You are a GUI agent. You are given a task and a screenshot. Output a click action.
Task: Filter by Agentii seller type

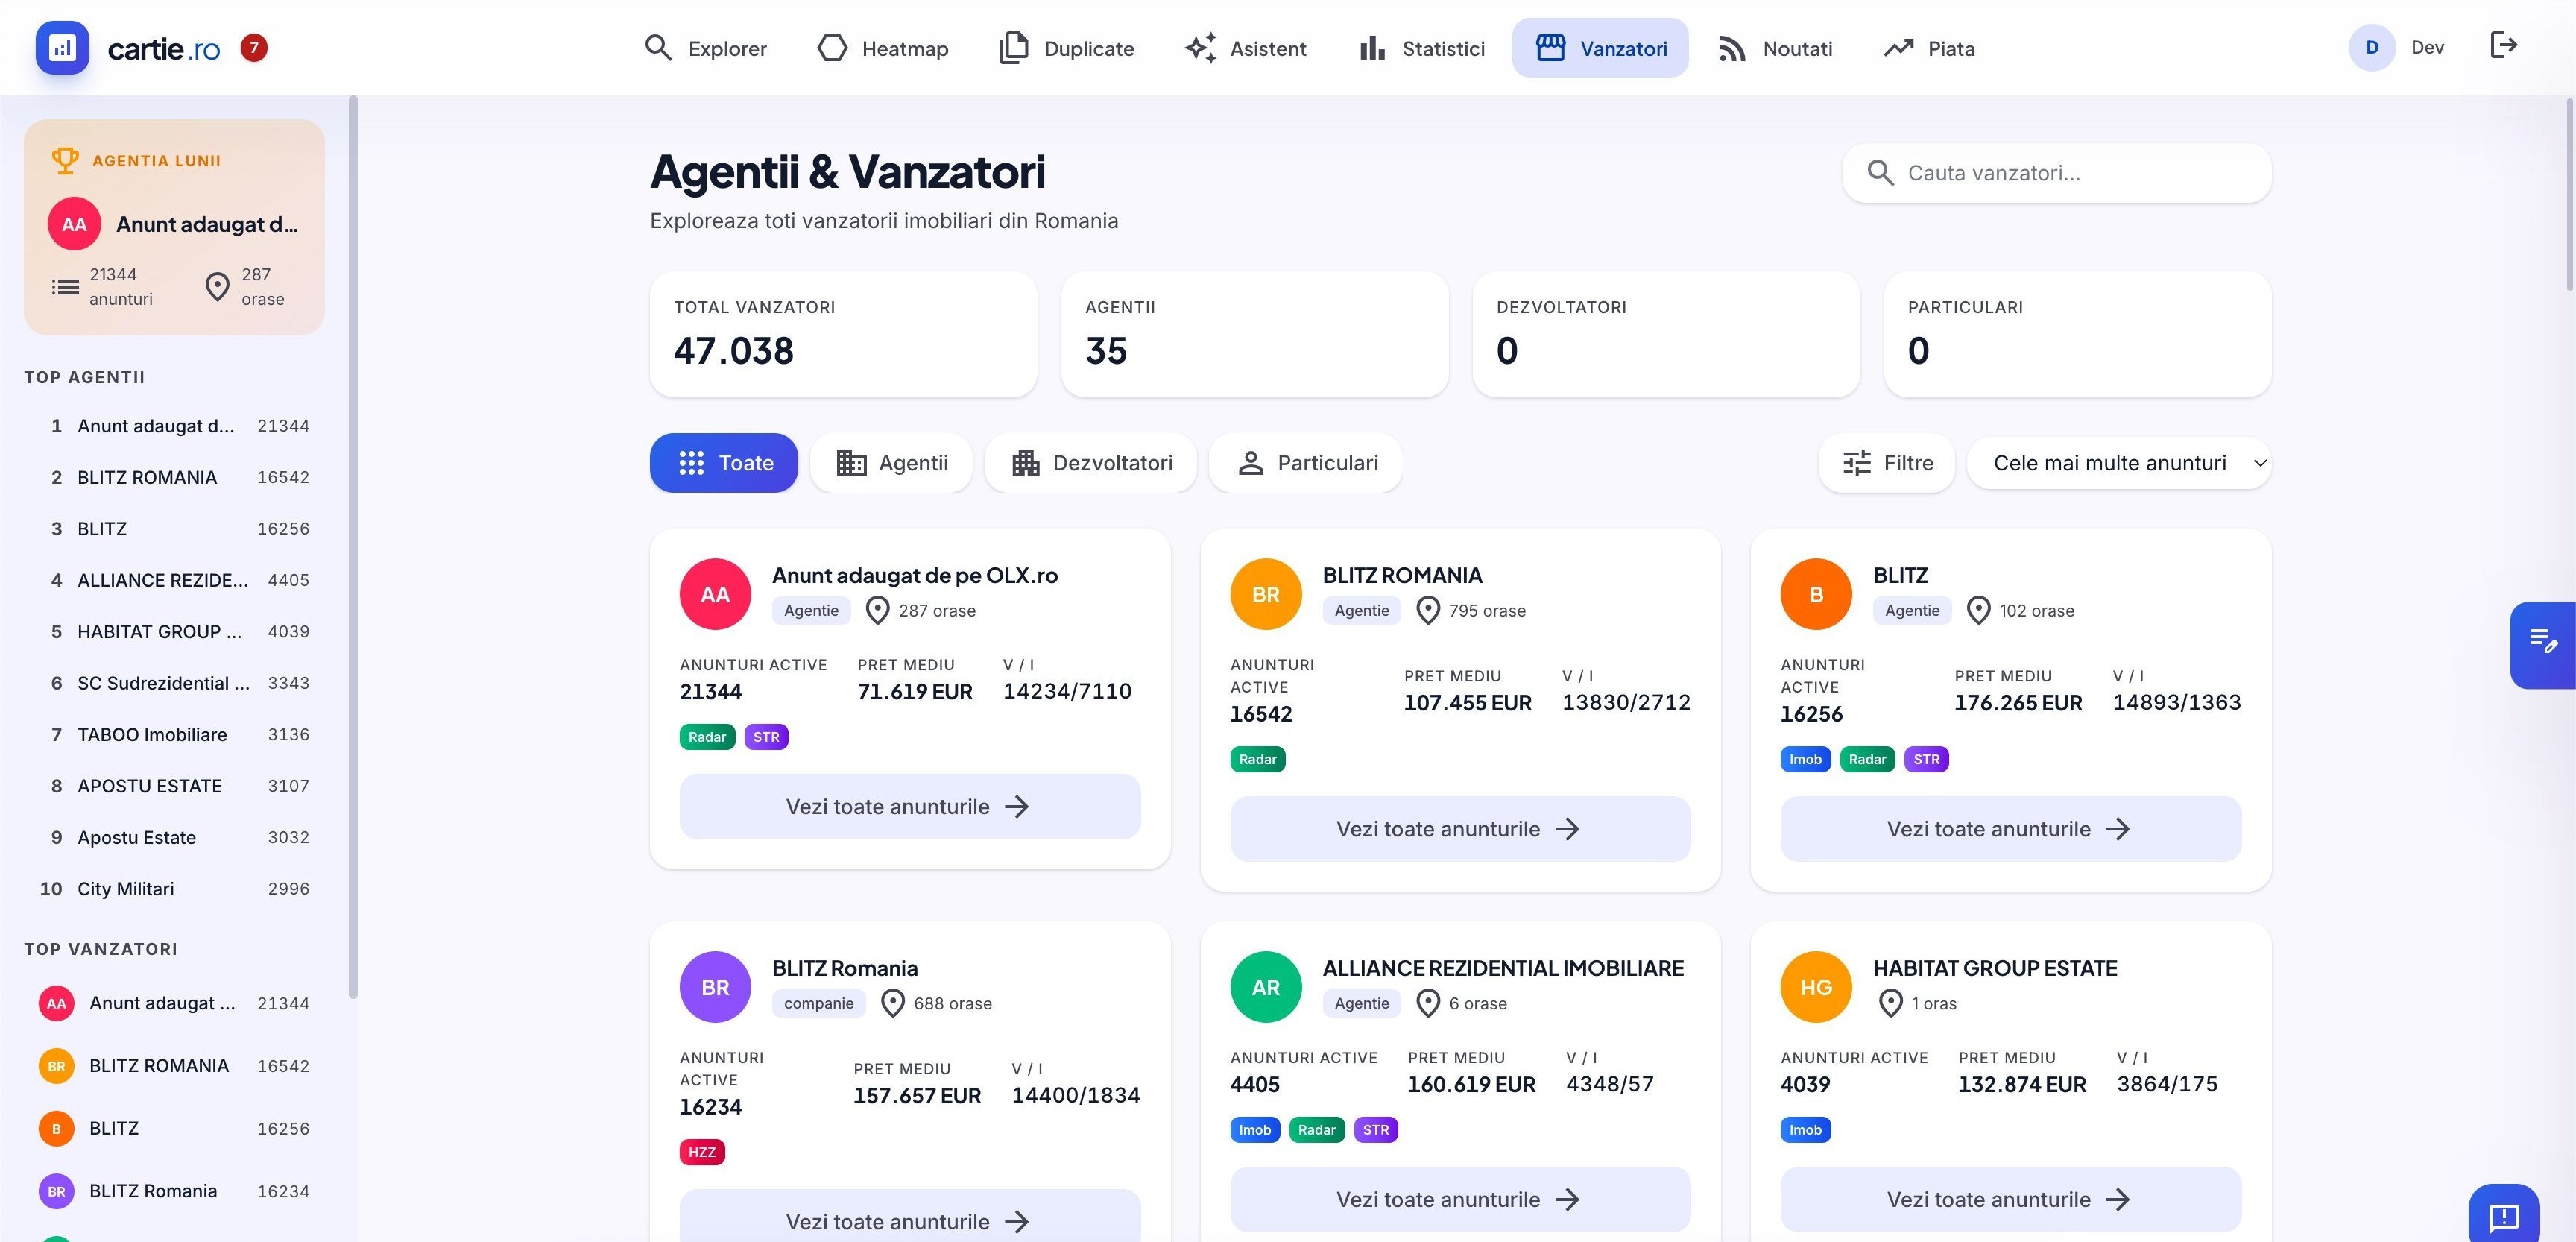pos(892,463)
